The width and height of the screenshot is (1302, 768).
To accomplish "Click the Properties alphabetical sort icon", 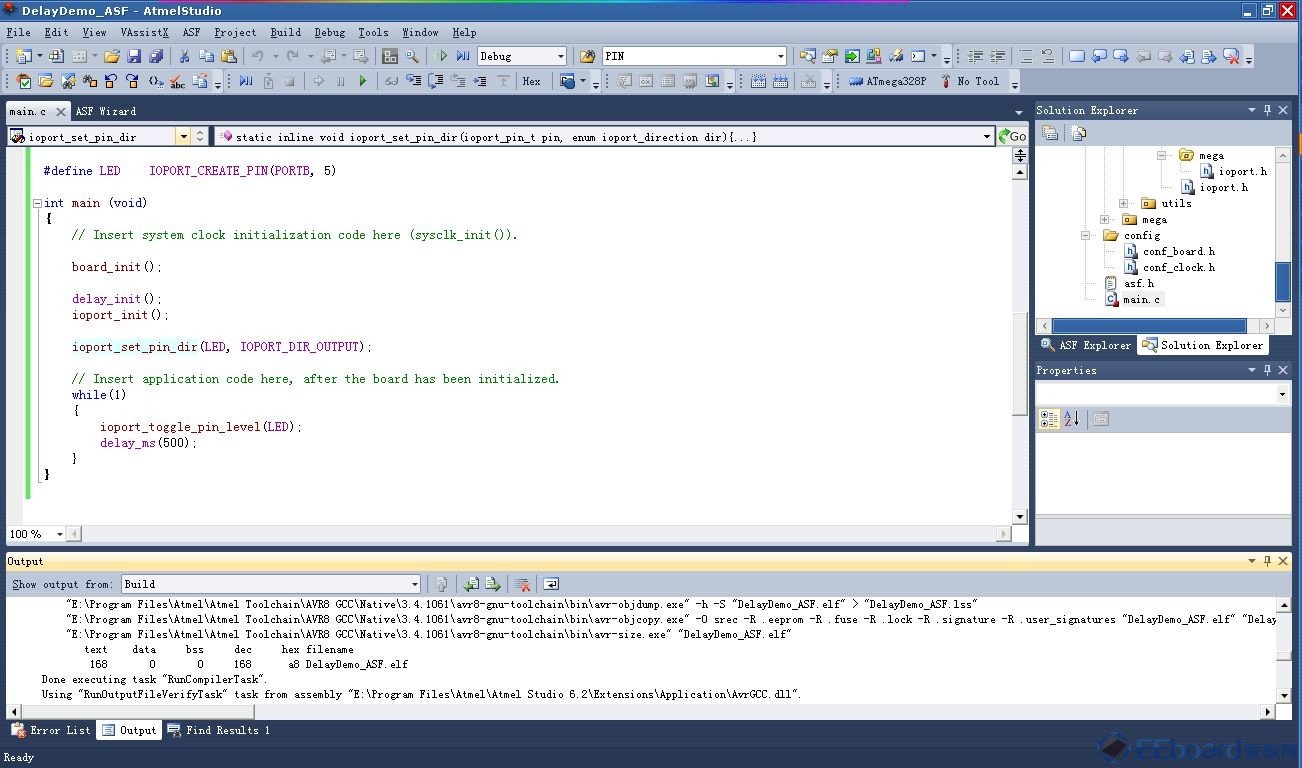I will pyautogui.click(x=1071, y=419).
